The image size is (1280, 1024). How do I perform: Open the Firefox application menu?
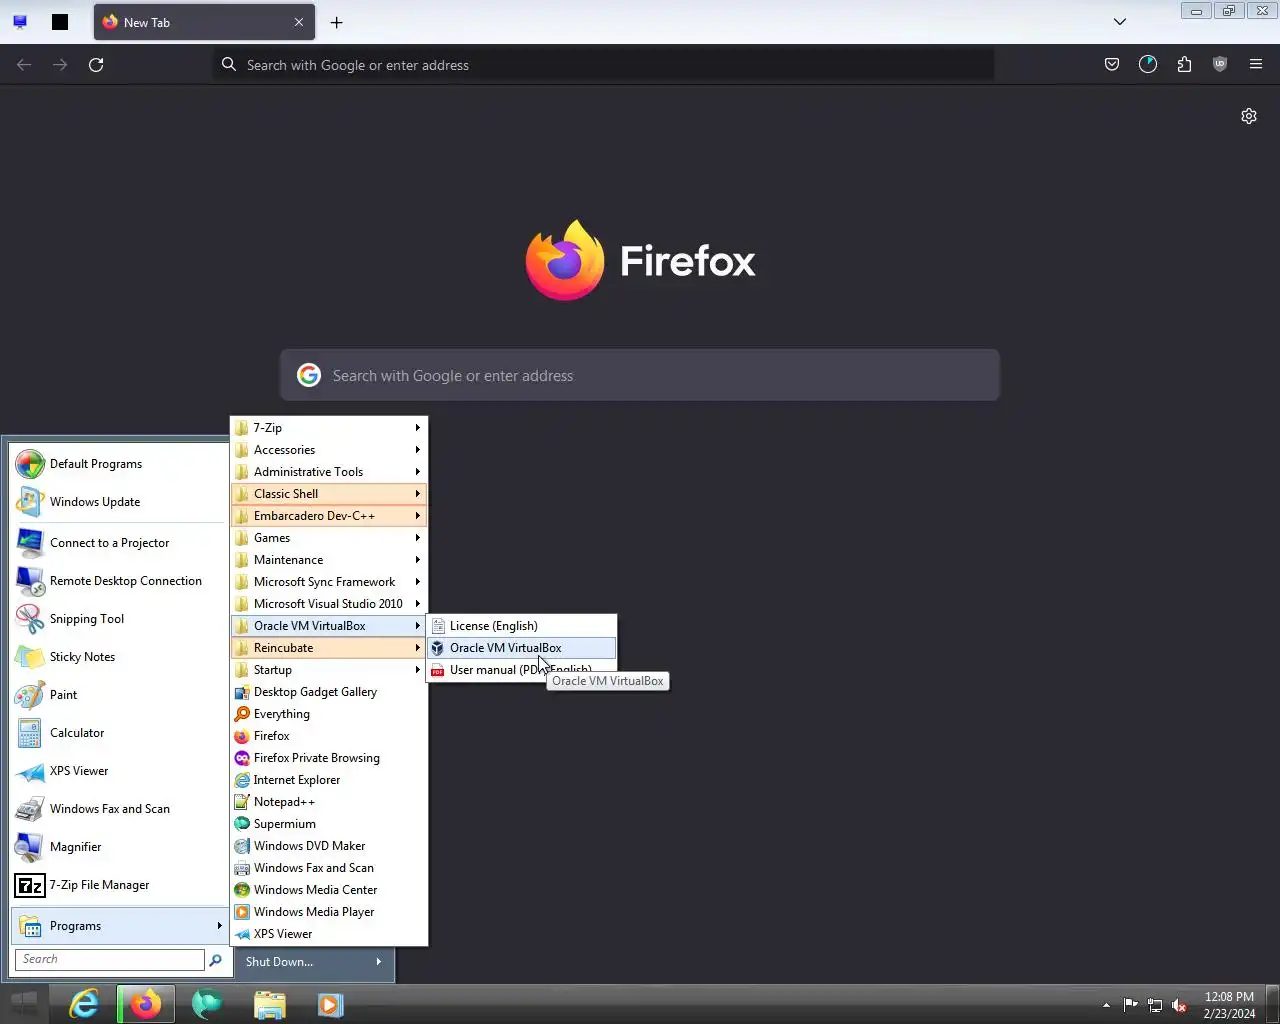point(1256,65)
